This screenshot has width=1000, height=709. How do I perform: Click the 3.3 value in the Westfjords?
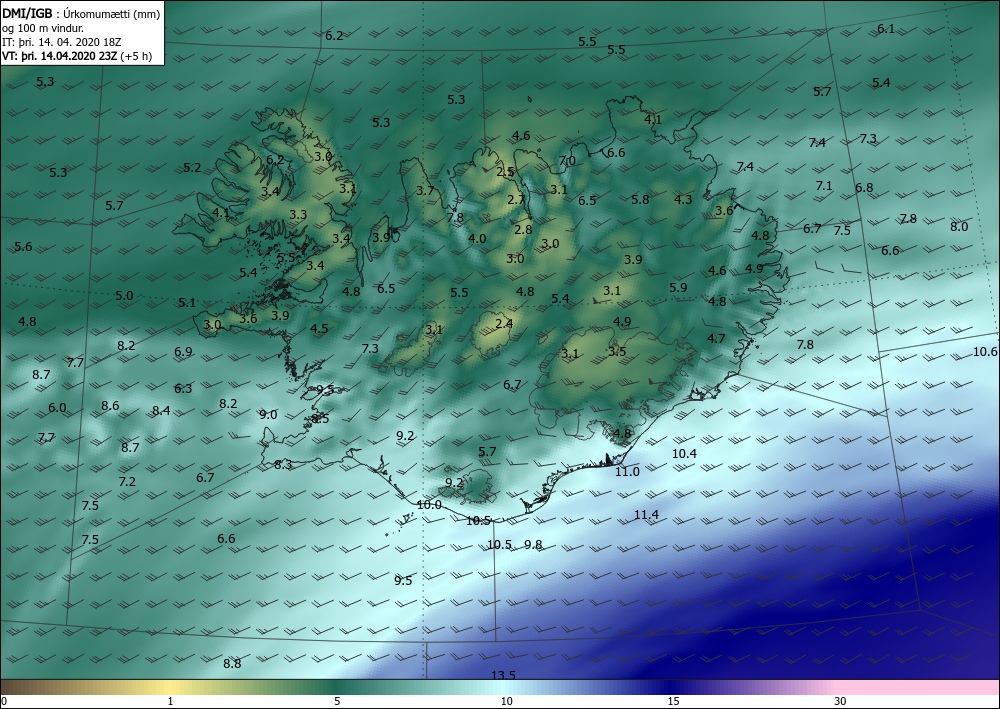pos(298,215)
